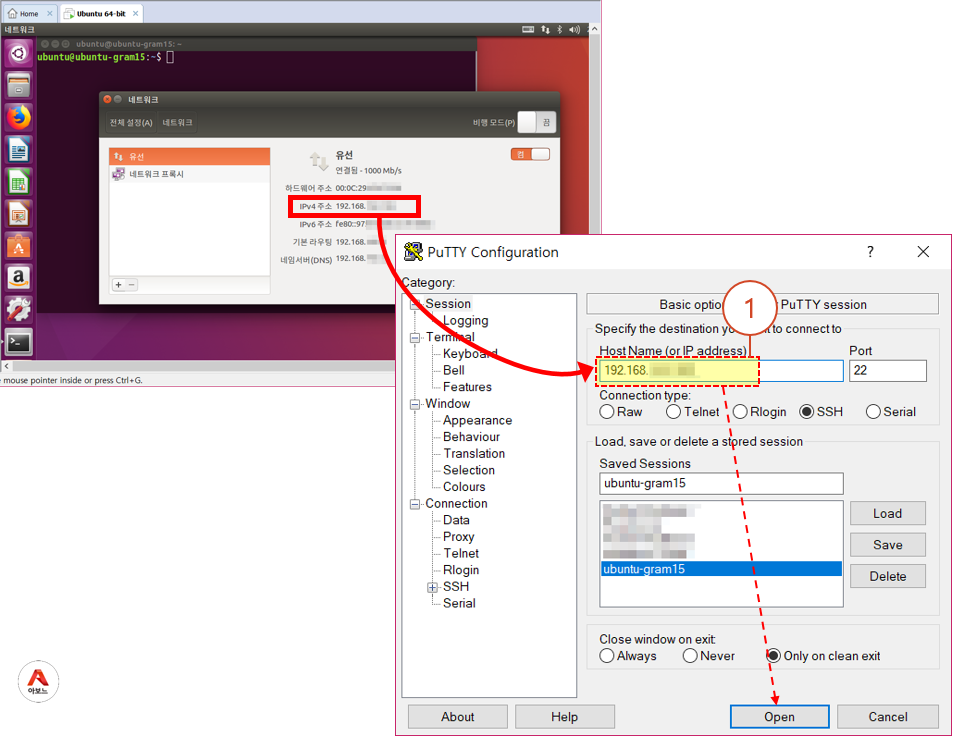Select 네트워크 프록시 in network list

(189, 174)
